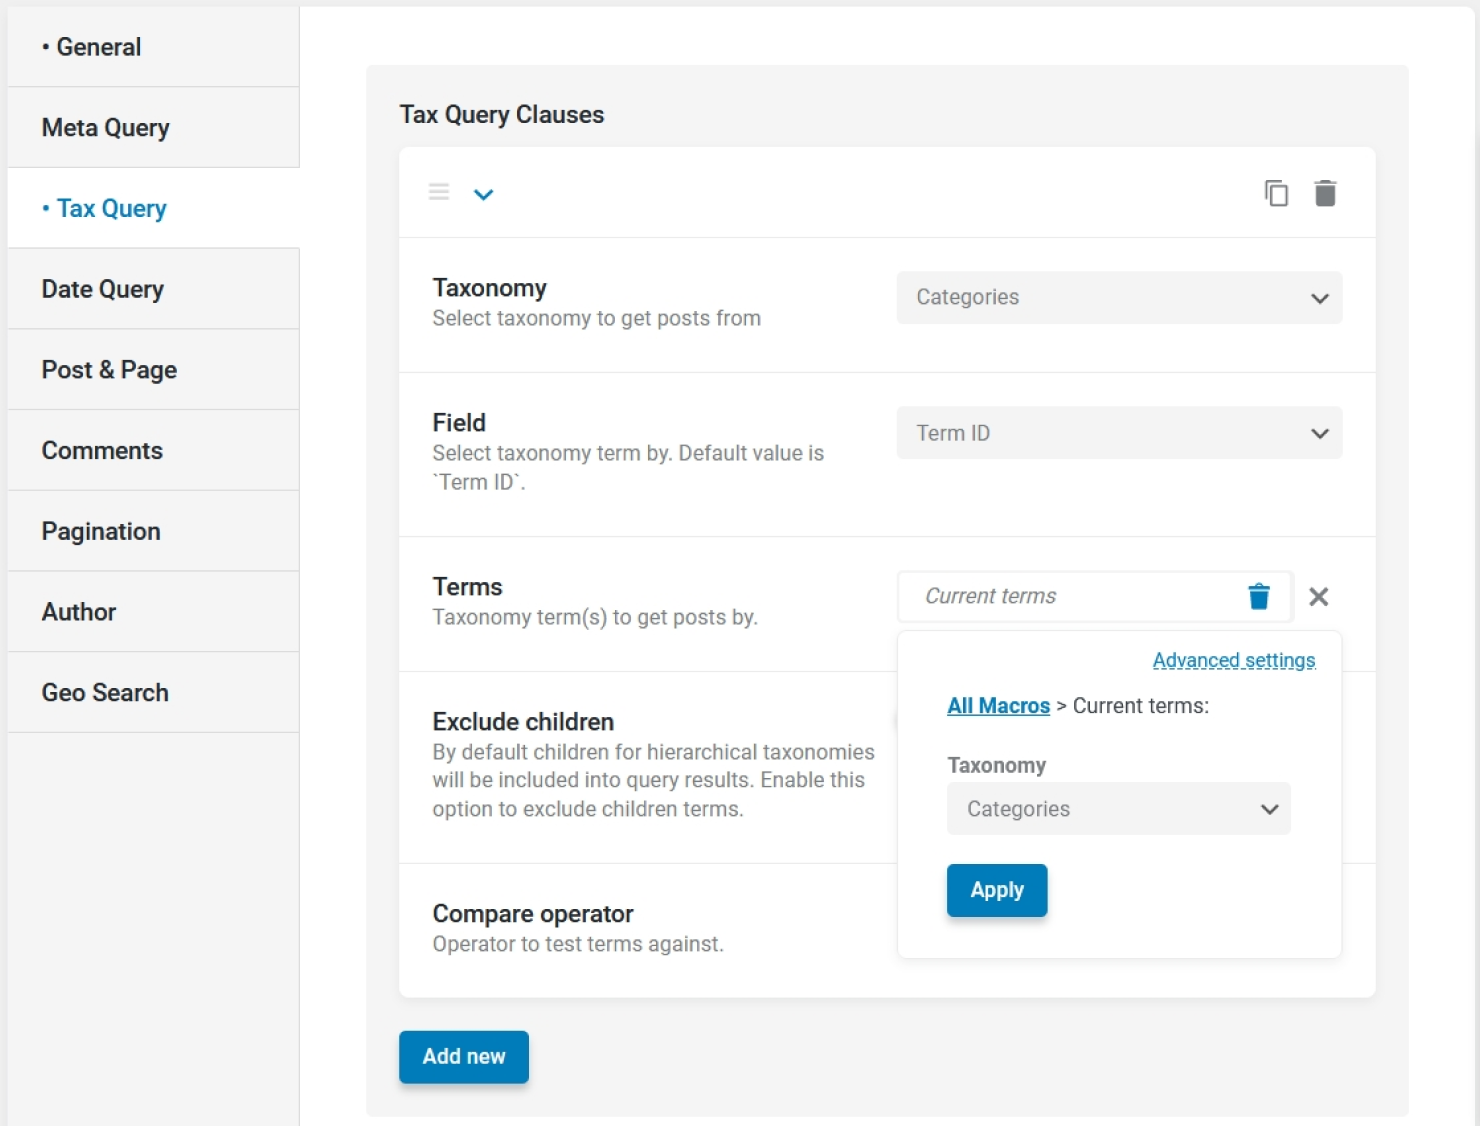Click the Taxonomy label in the macros popup
Screen dimensions: 1480x1126
(997, 765)
